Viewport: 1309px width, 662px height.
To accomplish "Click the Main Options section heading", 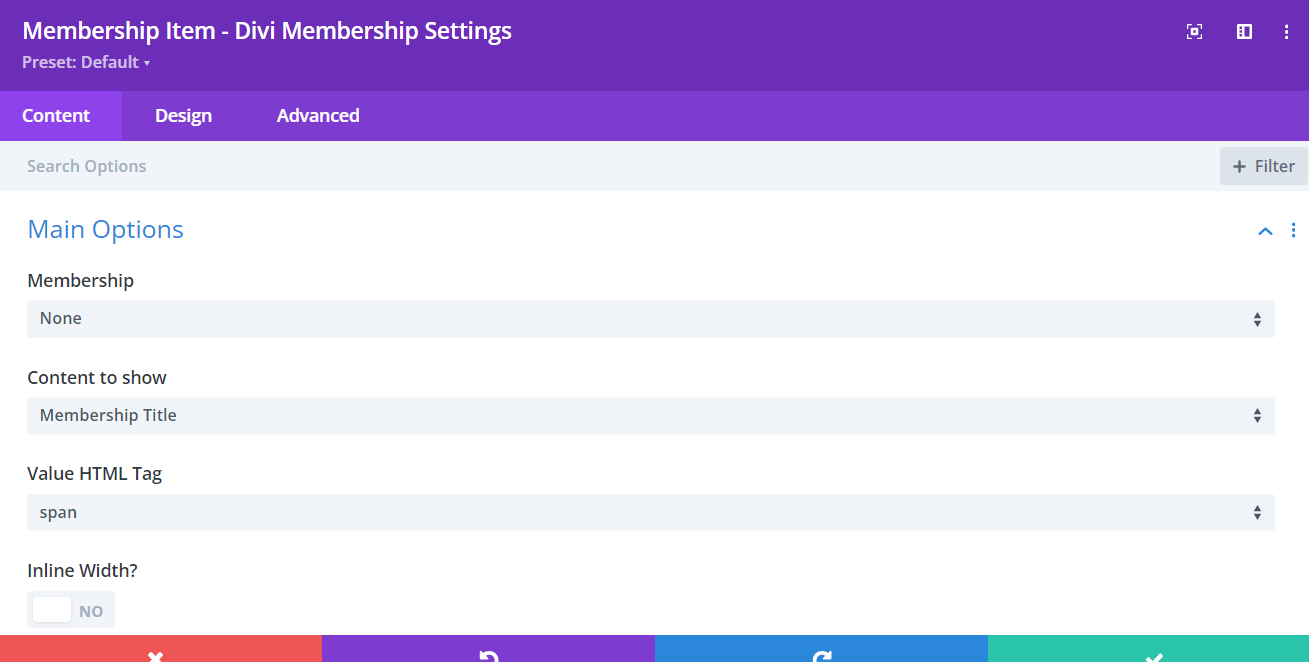I will [105, 229].
